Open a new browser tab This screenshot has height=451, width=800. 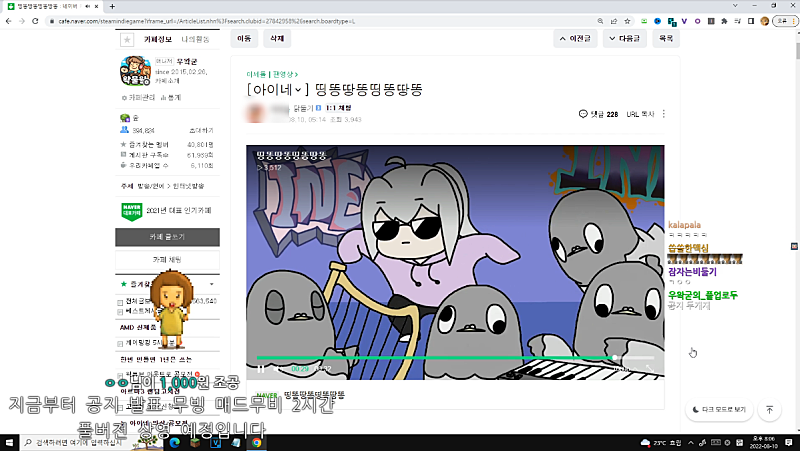pos(112,6)
